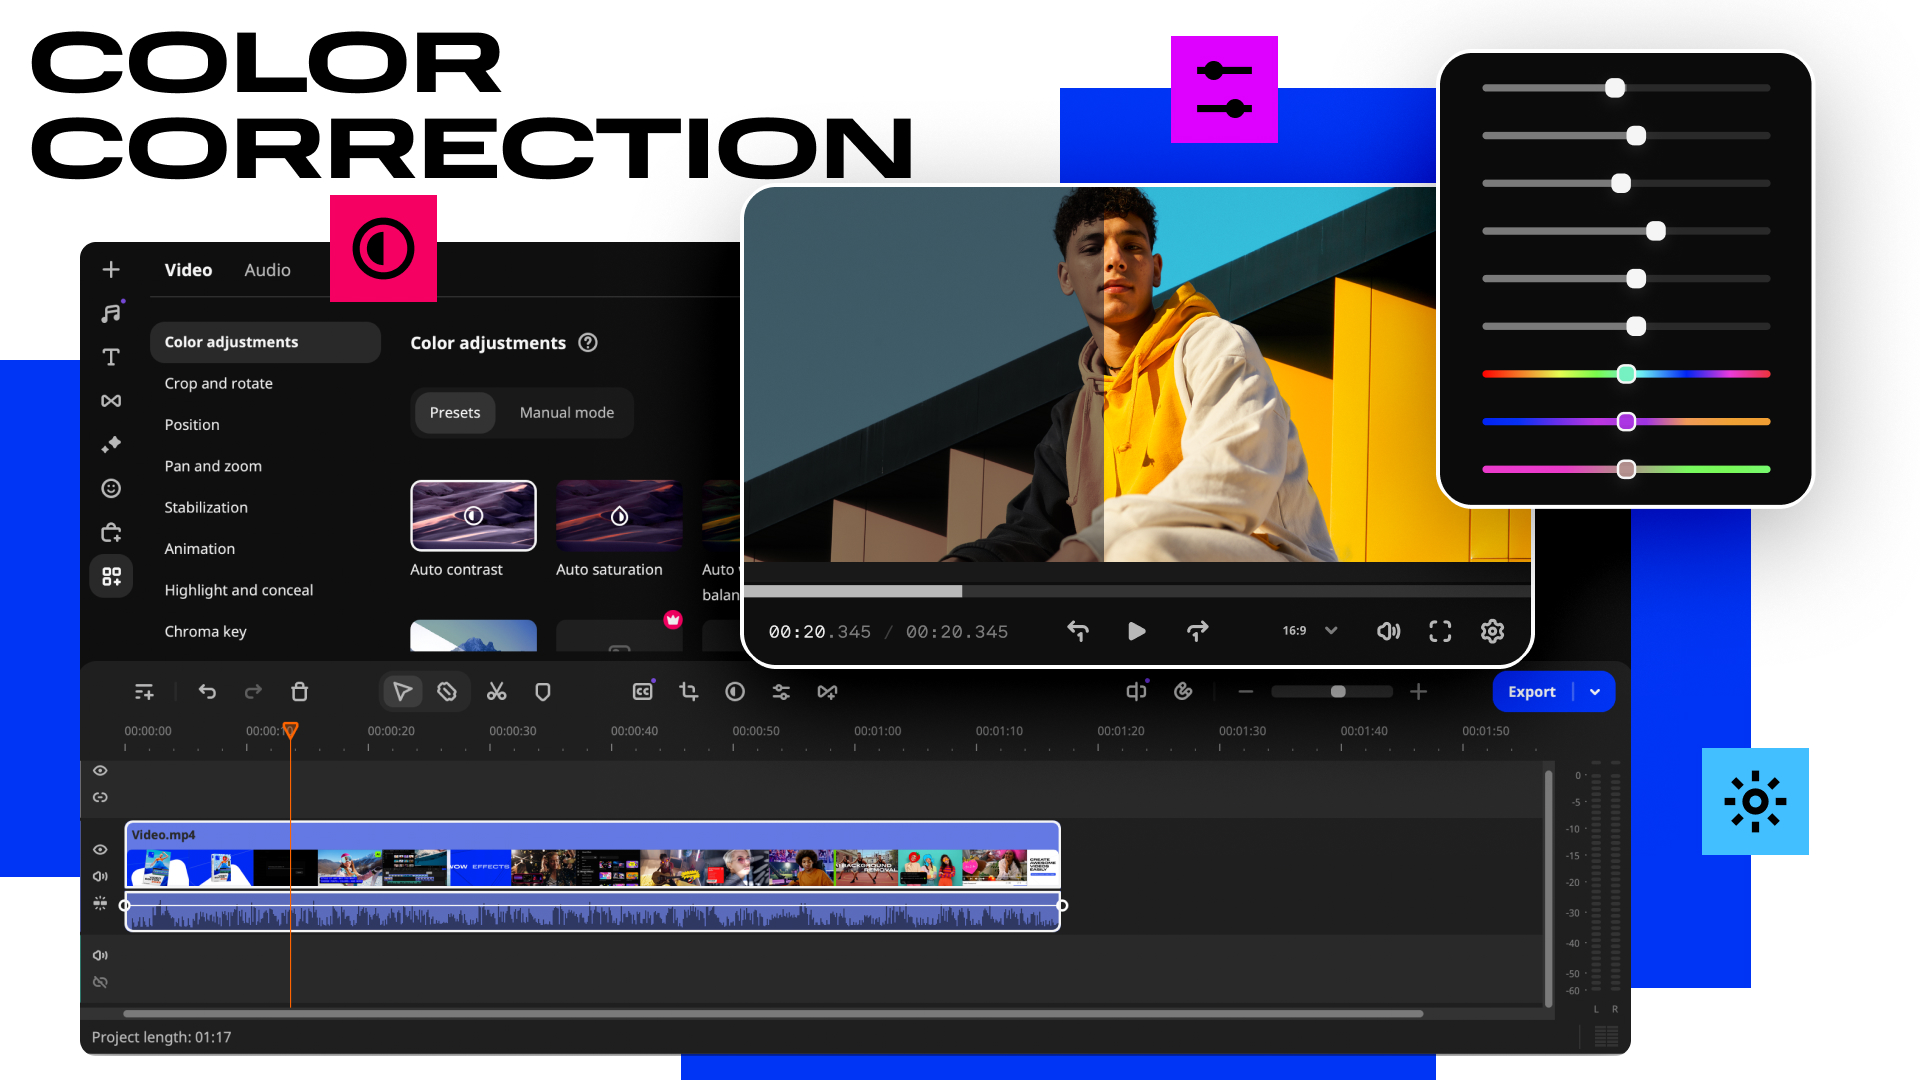Open the Stickers smiley icon in sidebar
Image resolution: width=1920 pixels, height=1080 pixels.
[x=111, y=488]
